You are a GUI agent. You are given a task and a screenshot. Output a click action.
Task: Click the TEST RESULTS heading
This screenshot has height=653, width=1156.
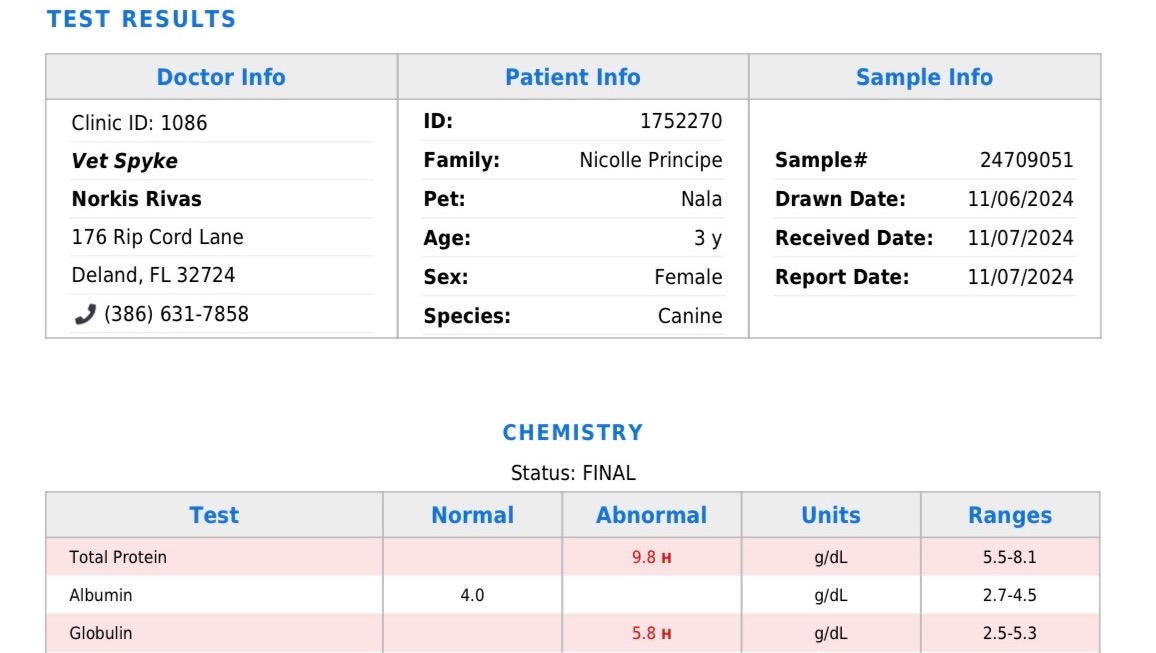(141, 19)
